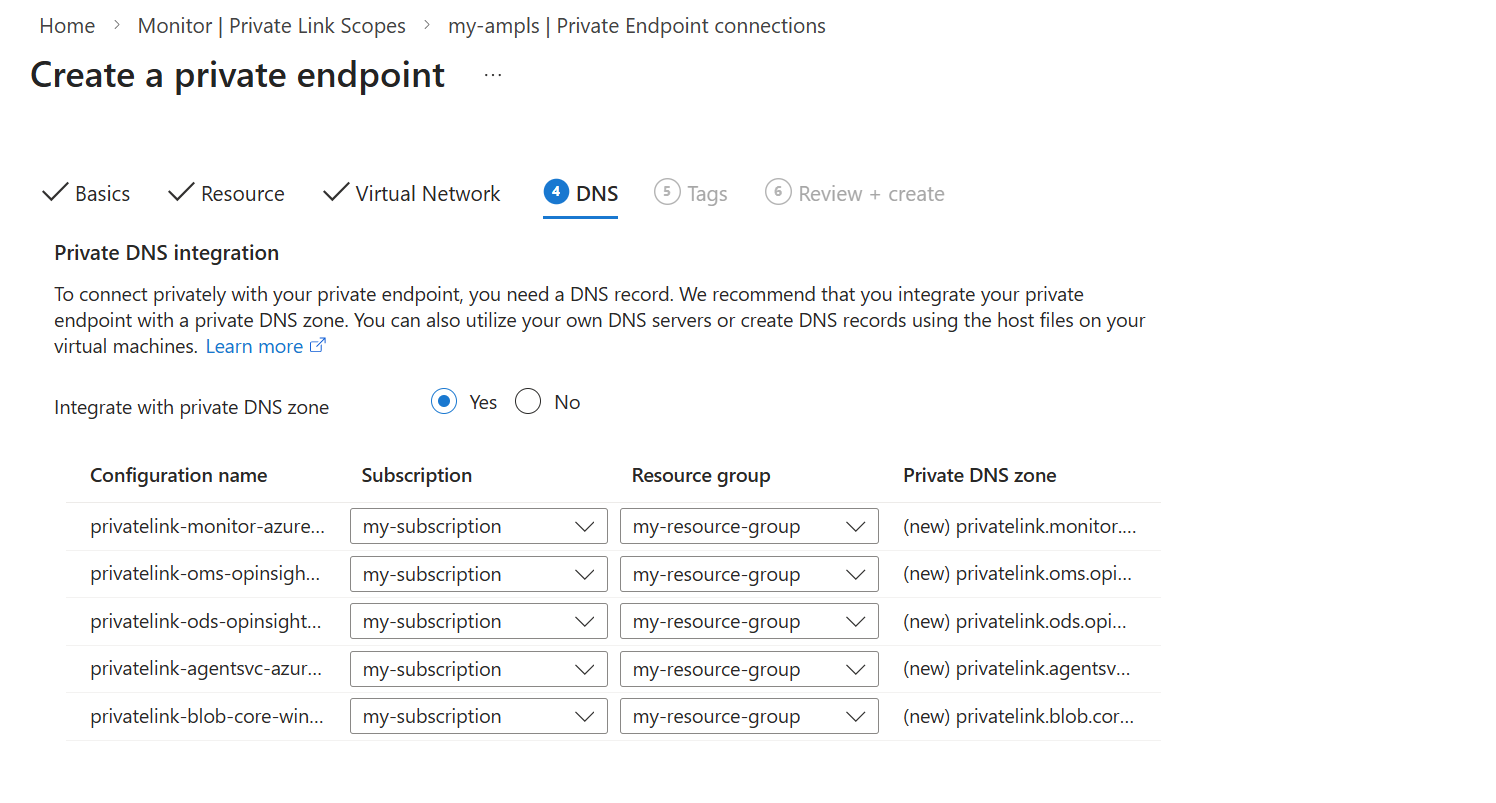Select No for private DNS zone integration
This screenshot has width=1496, height=803.
click(x=528, y=402)
